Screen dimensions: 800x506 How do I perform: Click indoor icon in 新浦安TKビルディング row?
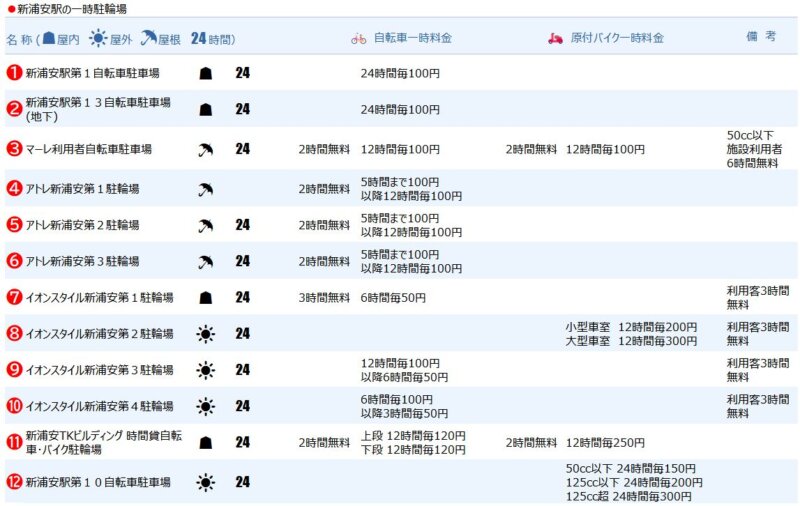pyautogui.click(x=205, y=442)
